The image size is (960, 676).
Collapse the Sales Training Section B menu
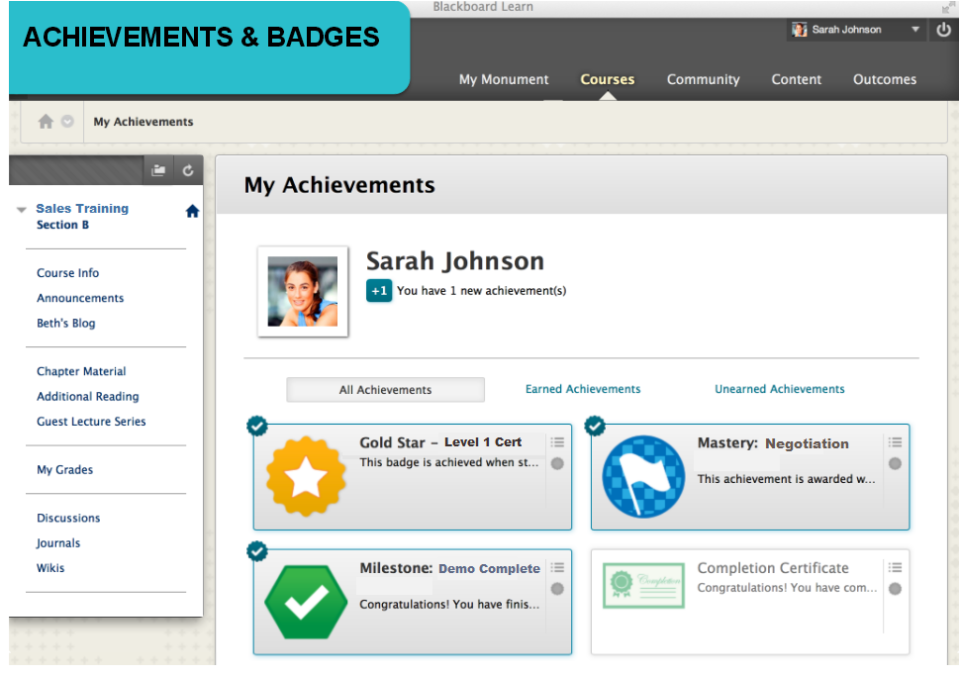[x=20, y=209]
